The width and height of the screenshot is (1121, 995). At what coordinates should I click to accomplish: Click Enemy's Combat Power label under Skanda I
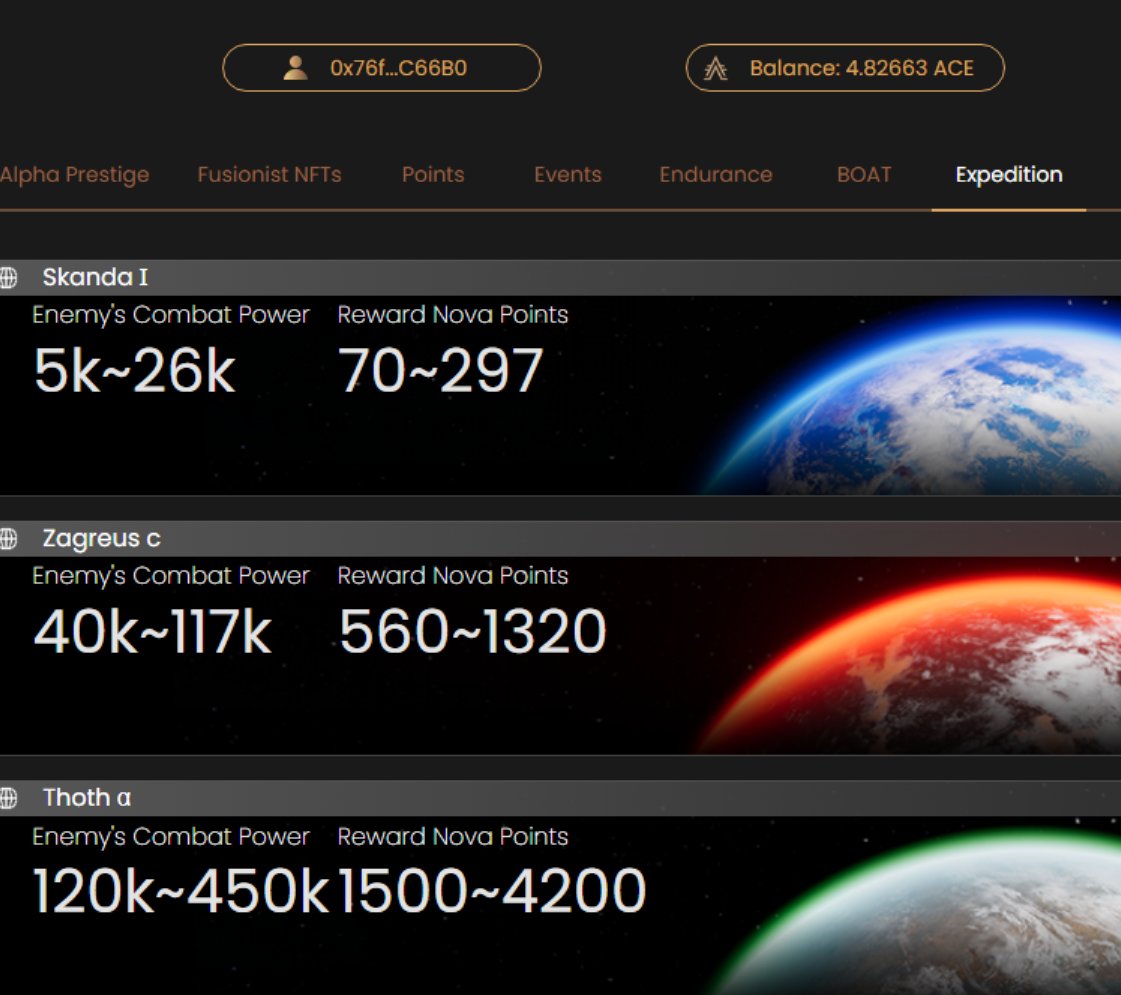click(171, 315)
